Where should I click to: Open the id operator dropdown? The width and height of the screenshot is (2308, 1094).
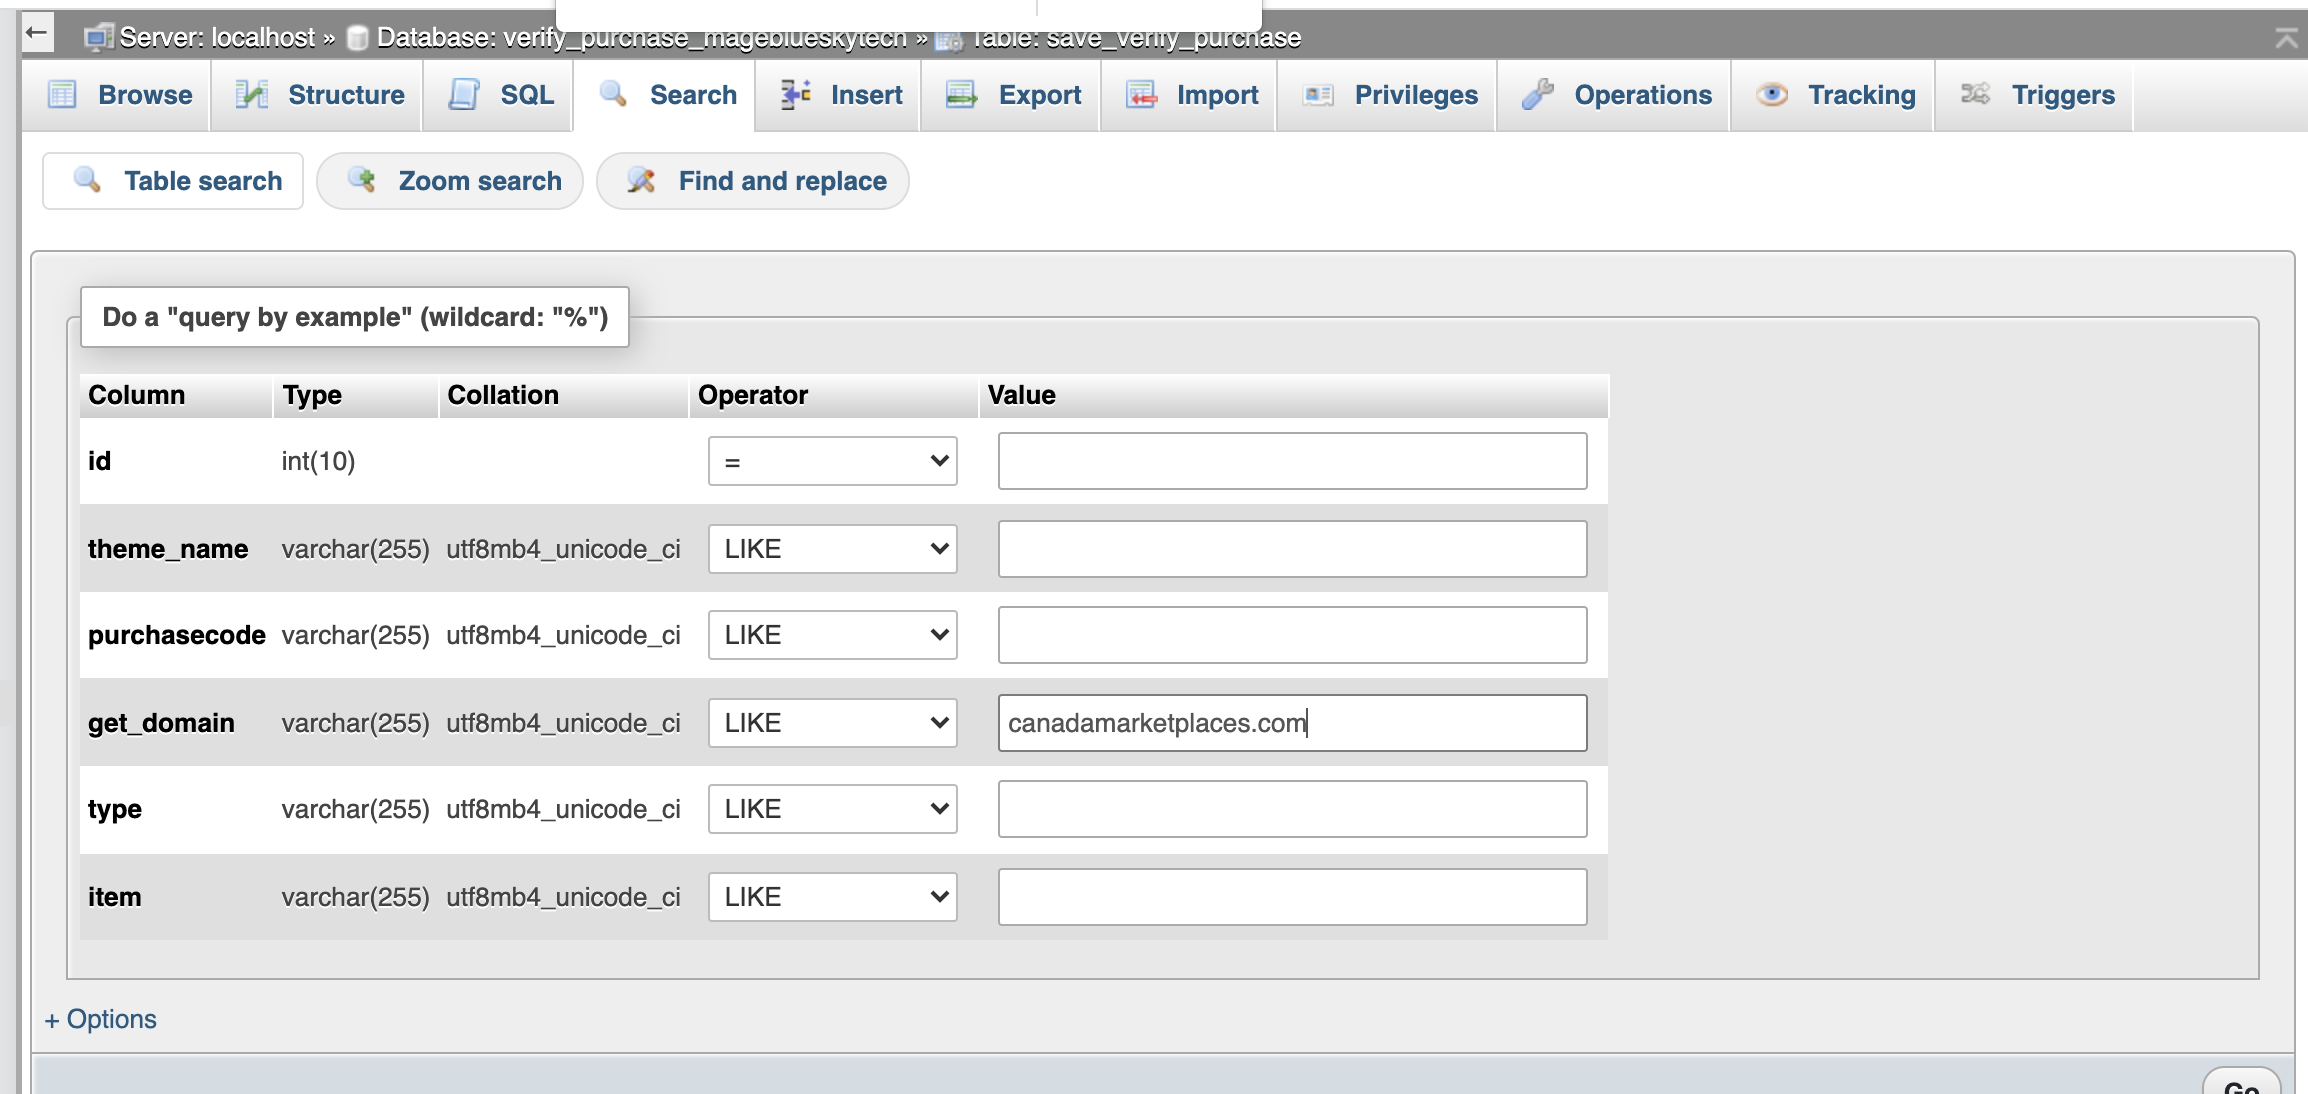[832, 461]
